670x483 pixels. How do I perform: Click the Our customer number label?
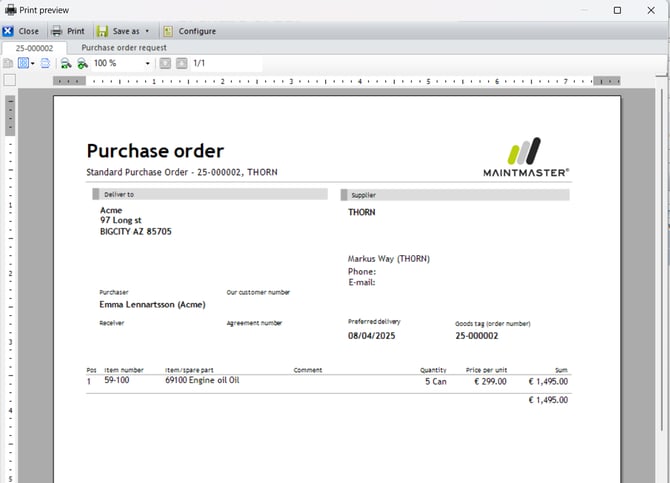pyautogui.click(x=258, y=292)
